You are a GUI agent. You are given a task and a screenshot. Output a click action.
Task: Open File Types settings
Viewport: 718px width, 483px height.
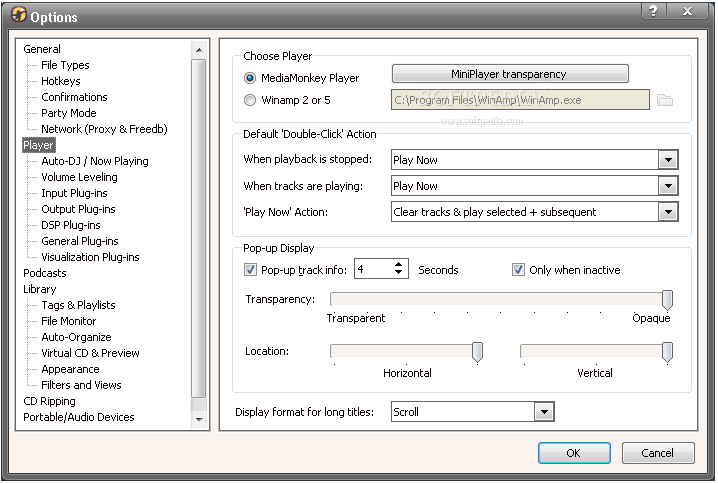click(x=65, y=65)
